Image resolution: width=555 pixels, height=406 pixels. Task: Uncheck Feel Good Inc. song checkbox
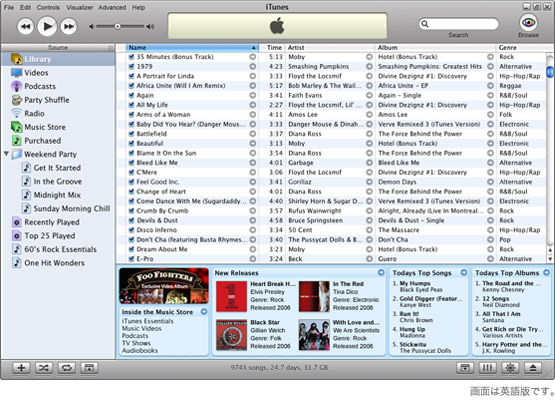(131, 182)
